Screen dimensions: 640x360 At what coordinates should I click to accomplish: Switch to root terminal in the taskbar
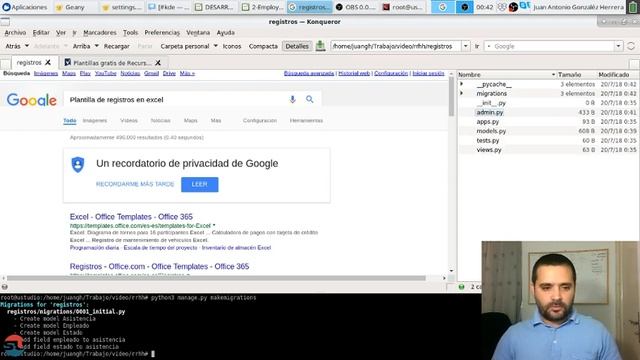point(403,7)
